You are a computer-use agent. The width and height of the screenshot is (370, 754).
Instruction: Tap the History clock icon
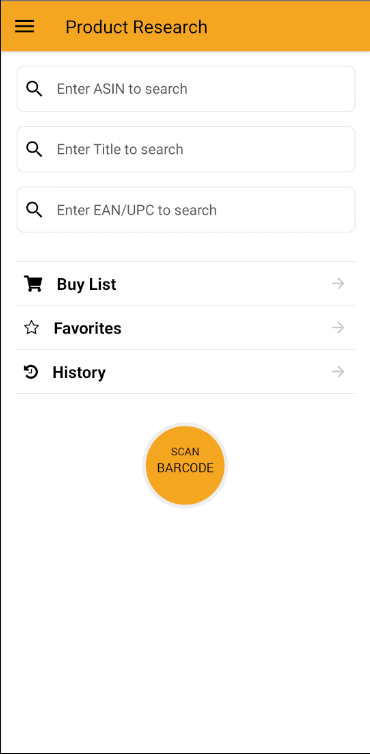pyautogui.click(x=31, y=372)
